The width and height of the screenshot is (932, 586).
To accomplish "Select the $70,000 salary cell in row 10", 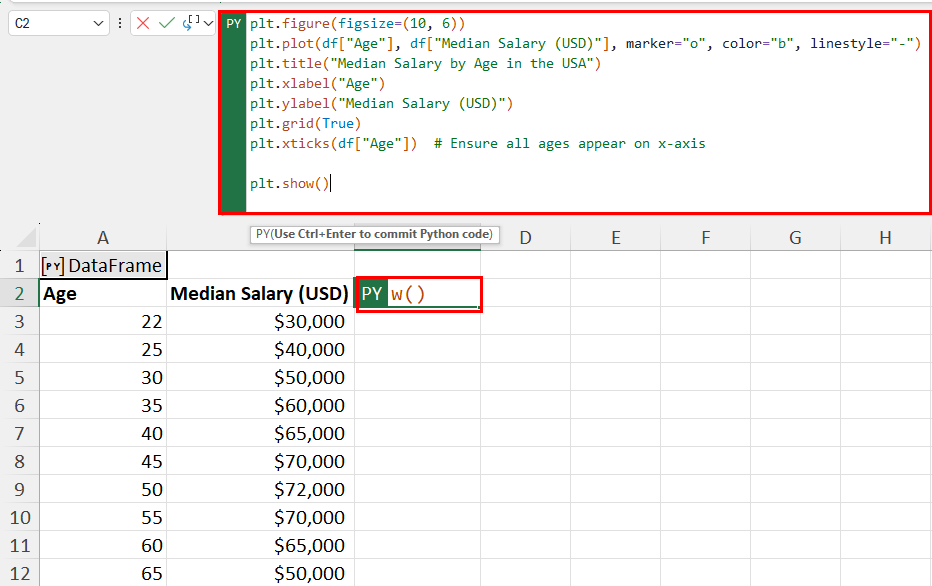I will [x=260, y=517].
